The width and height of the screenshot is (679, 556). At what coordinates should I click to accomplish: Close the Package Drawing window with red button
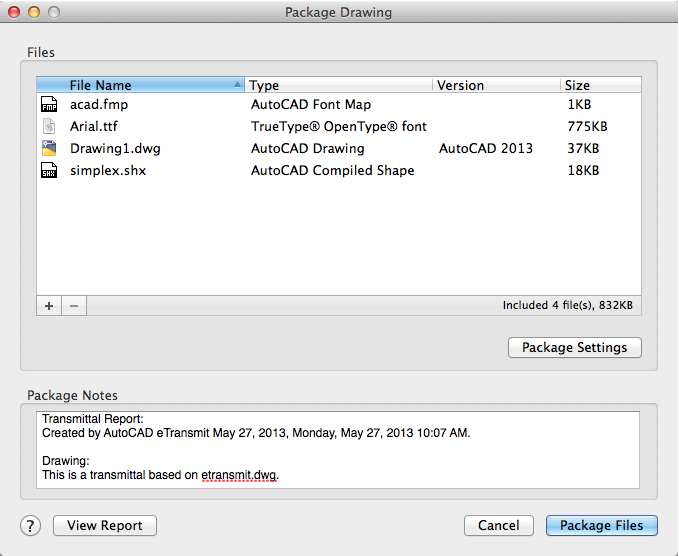[x=15, y=13]
